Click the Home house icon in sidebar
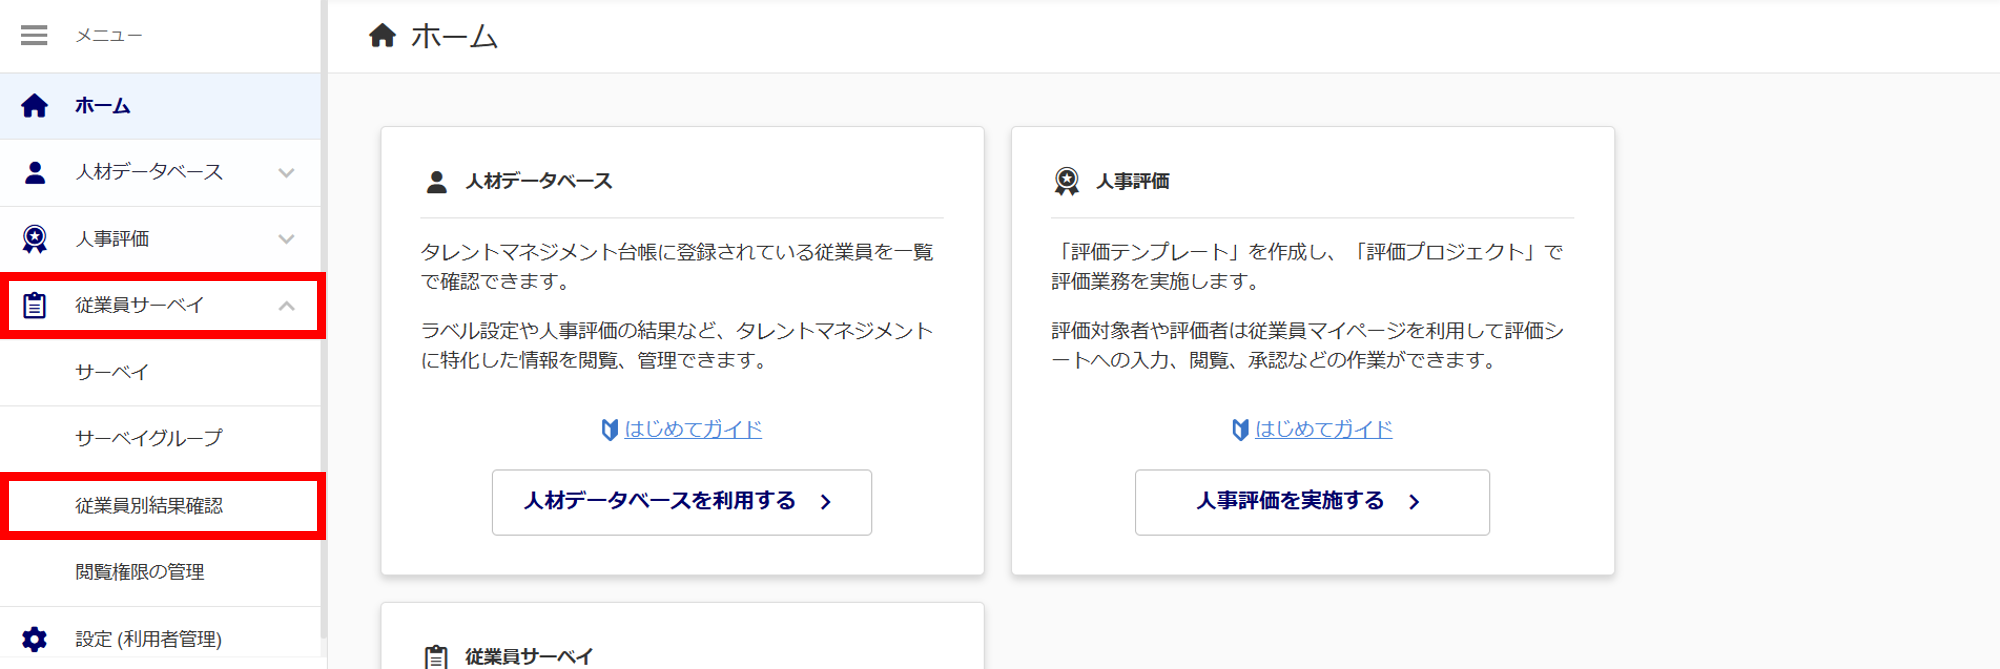 coord(34,106)
